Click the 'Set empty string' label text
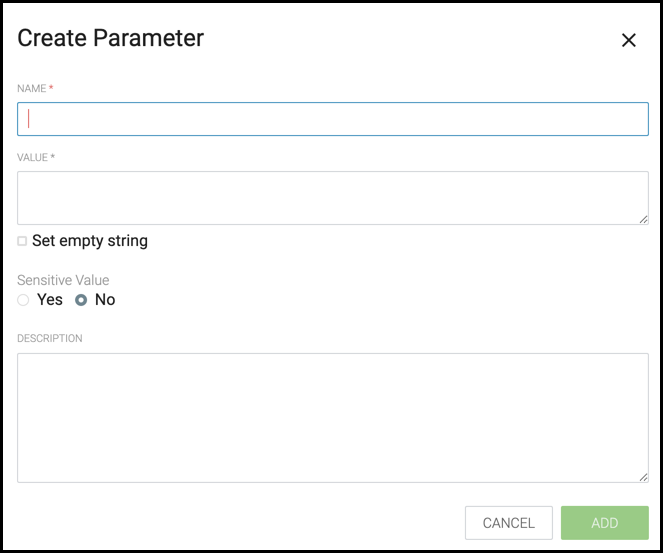The image size is (663, 553). (x=90, y=241)
